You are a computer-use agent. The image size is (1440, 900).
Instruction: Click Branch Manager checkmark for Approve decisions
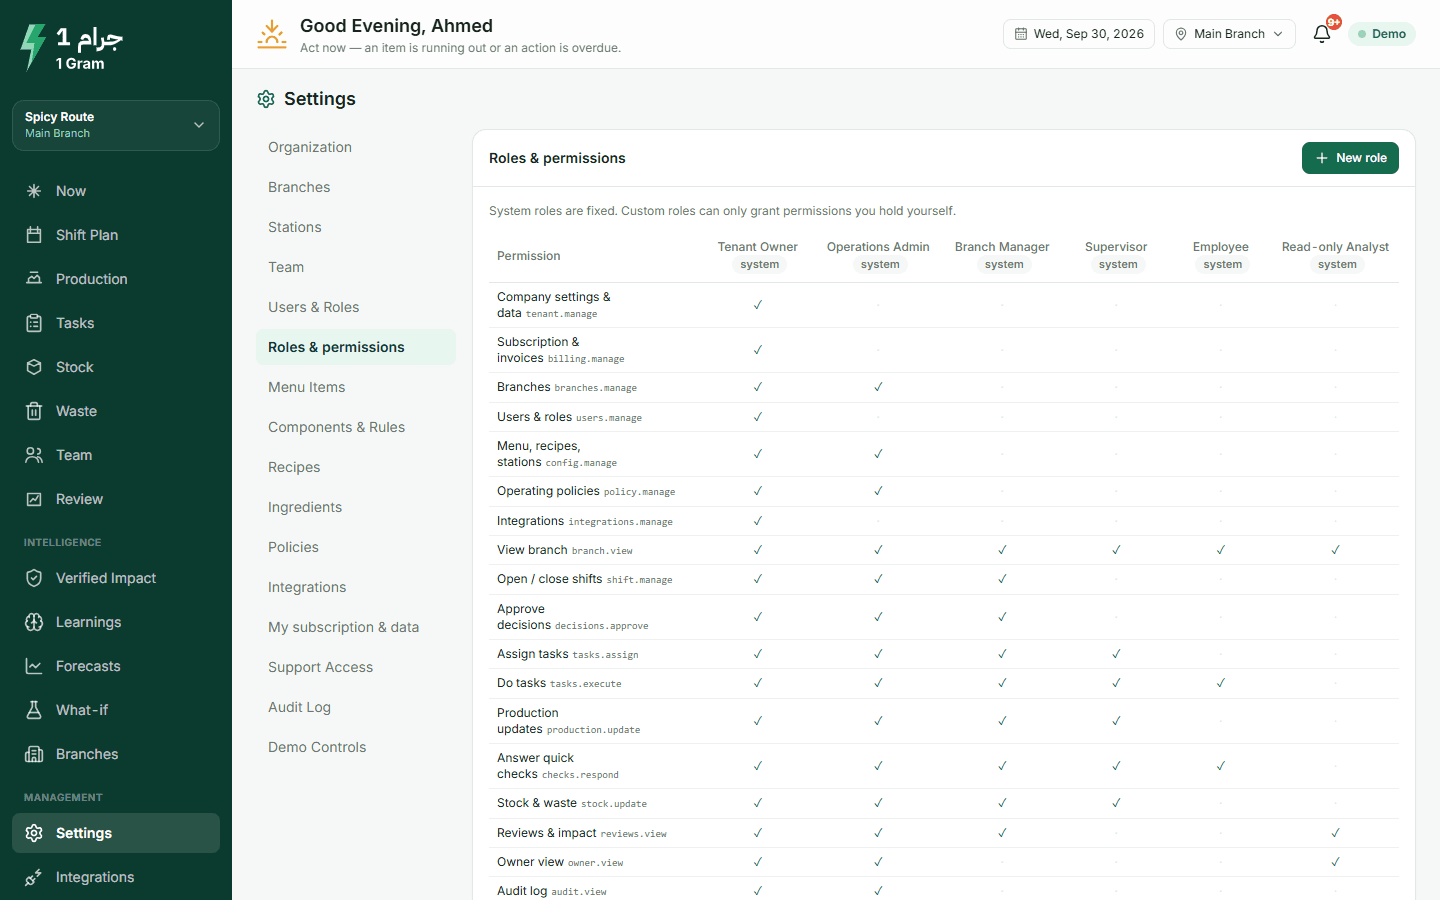[1002, 617]
